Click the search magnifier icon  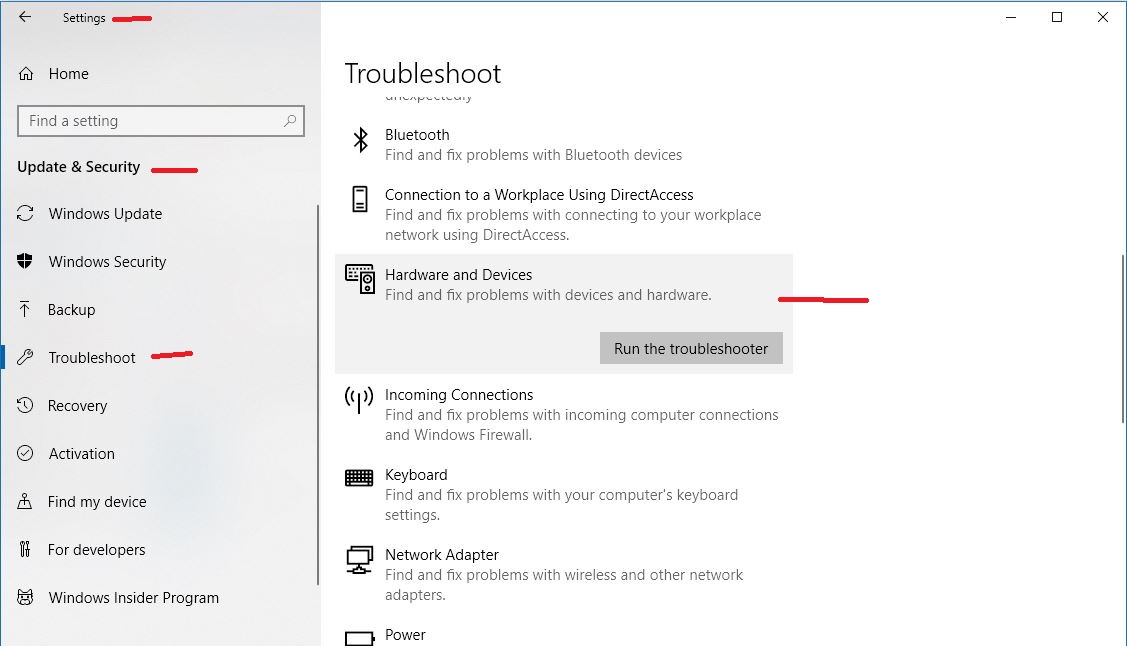290,121
